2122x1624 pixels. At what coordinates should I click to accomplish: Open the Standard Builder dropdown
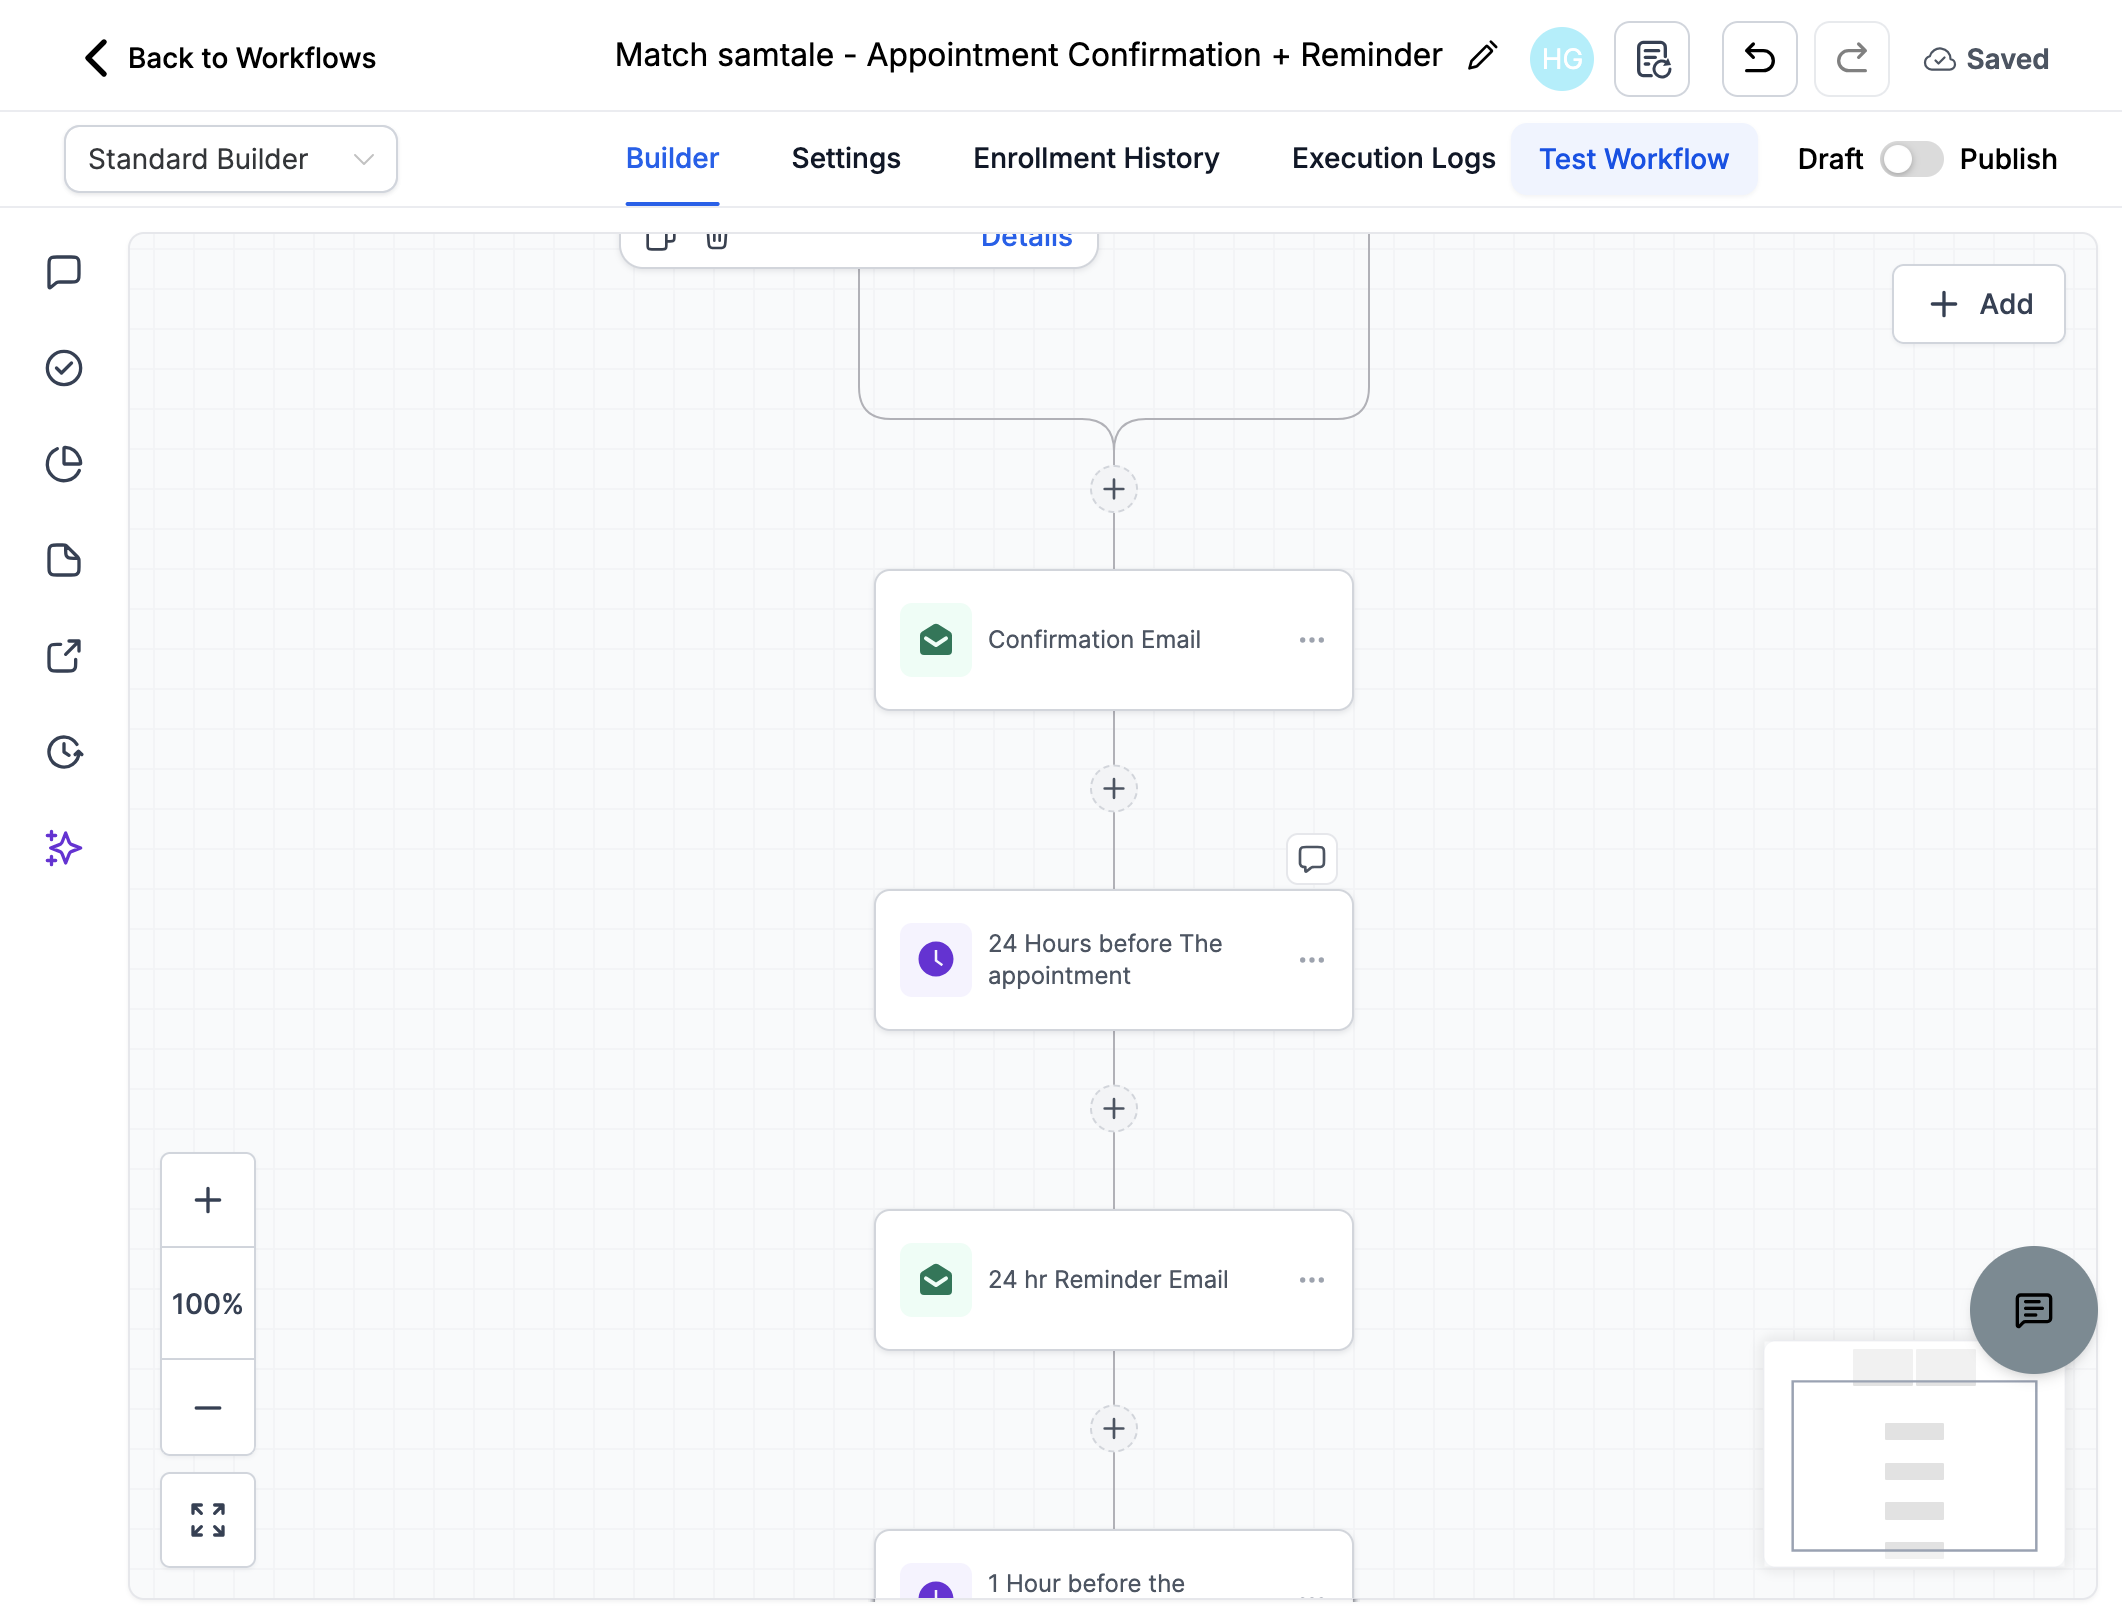point(231,159)
